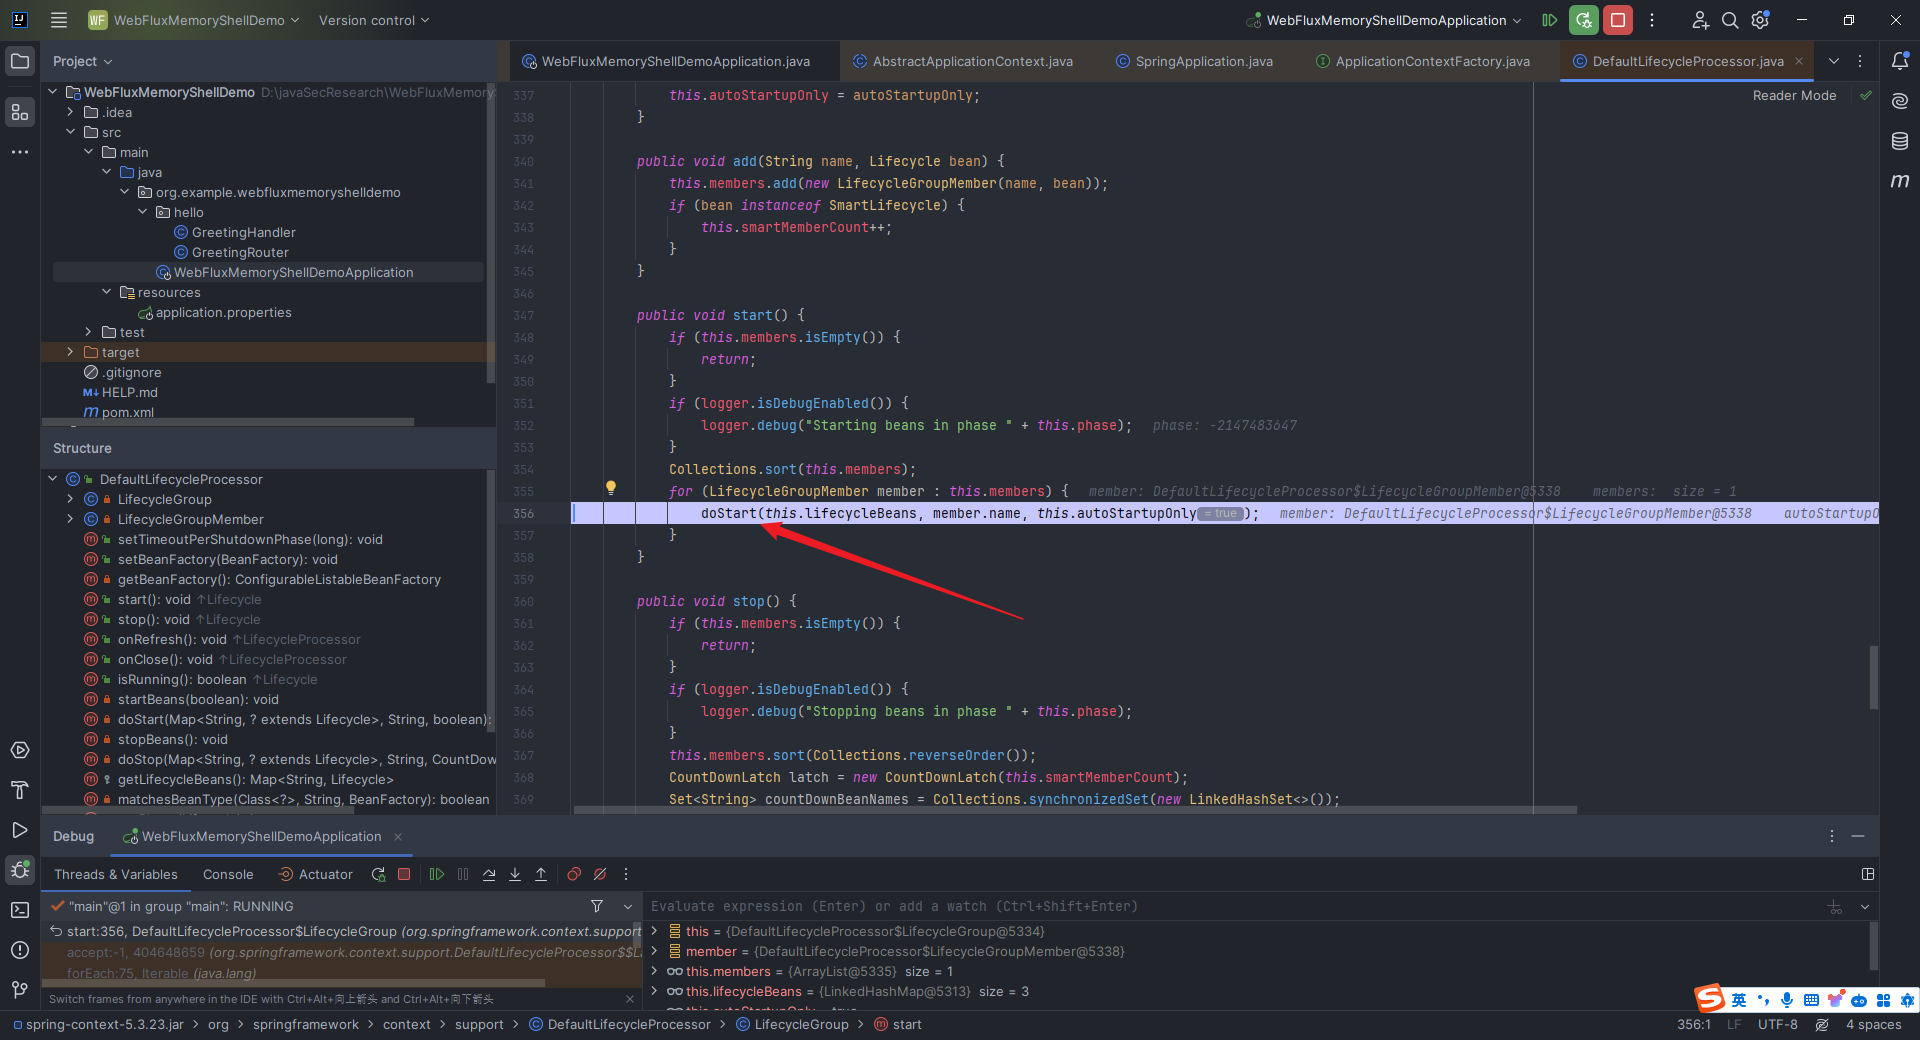Click the Evaluate expression input field
Image resolution: width=1920 pixels, height=1040 pixels.
pyautogui.click(x=1235, y=906)
